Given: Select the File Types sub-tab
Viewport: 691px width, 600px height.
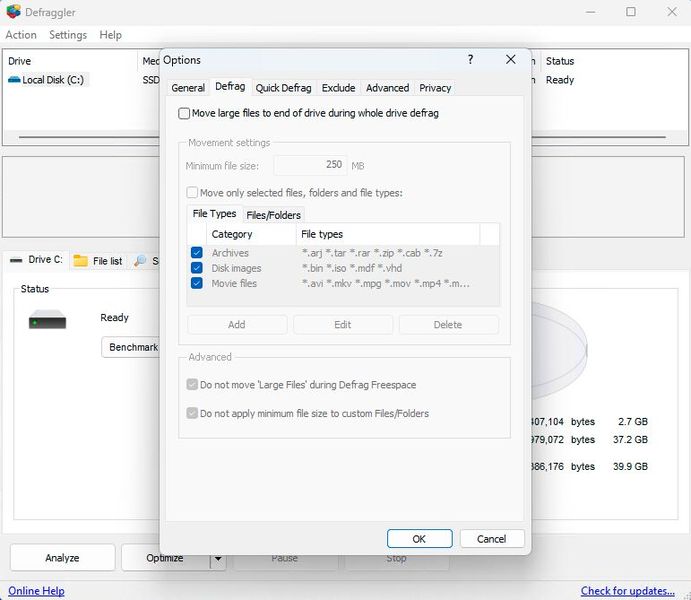Looking at the screenshot, I should [x=215, y=214].
